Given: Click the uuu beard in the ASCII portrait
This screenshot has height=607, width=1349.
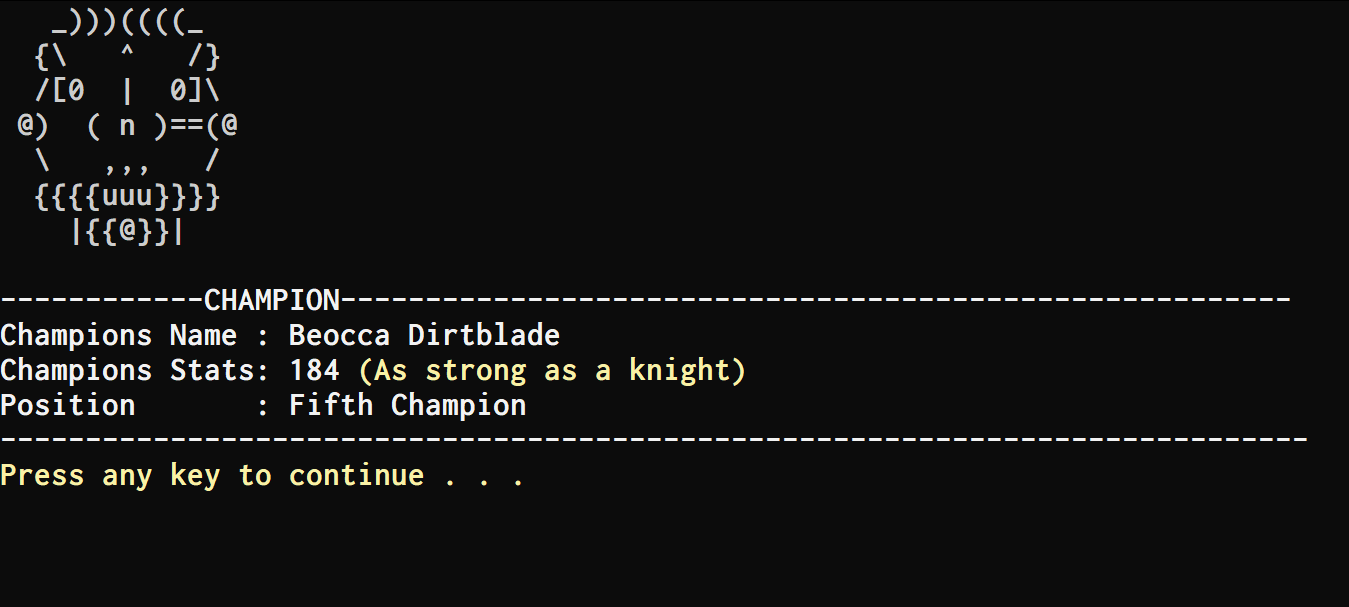Looking at the screenshot, I should (128, 195).
